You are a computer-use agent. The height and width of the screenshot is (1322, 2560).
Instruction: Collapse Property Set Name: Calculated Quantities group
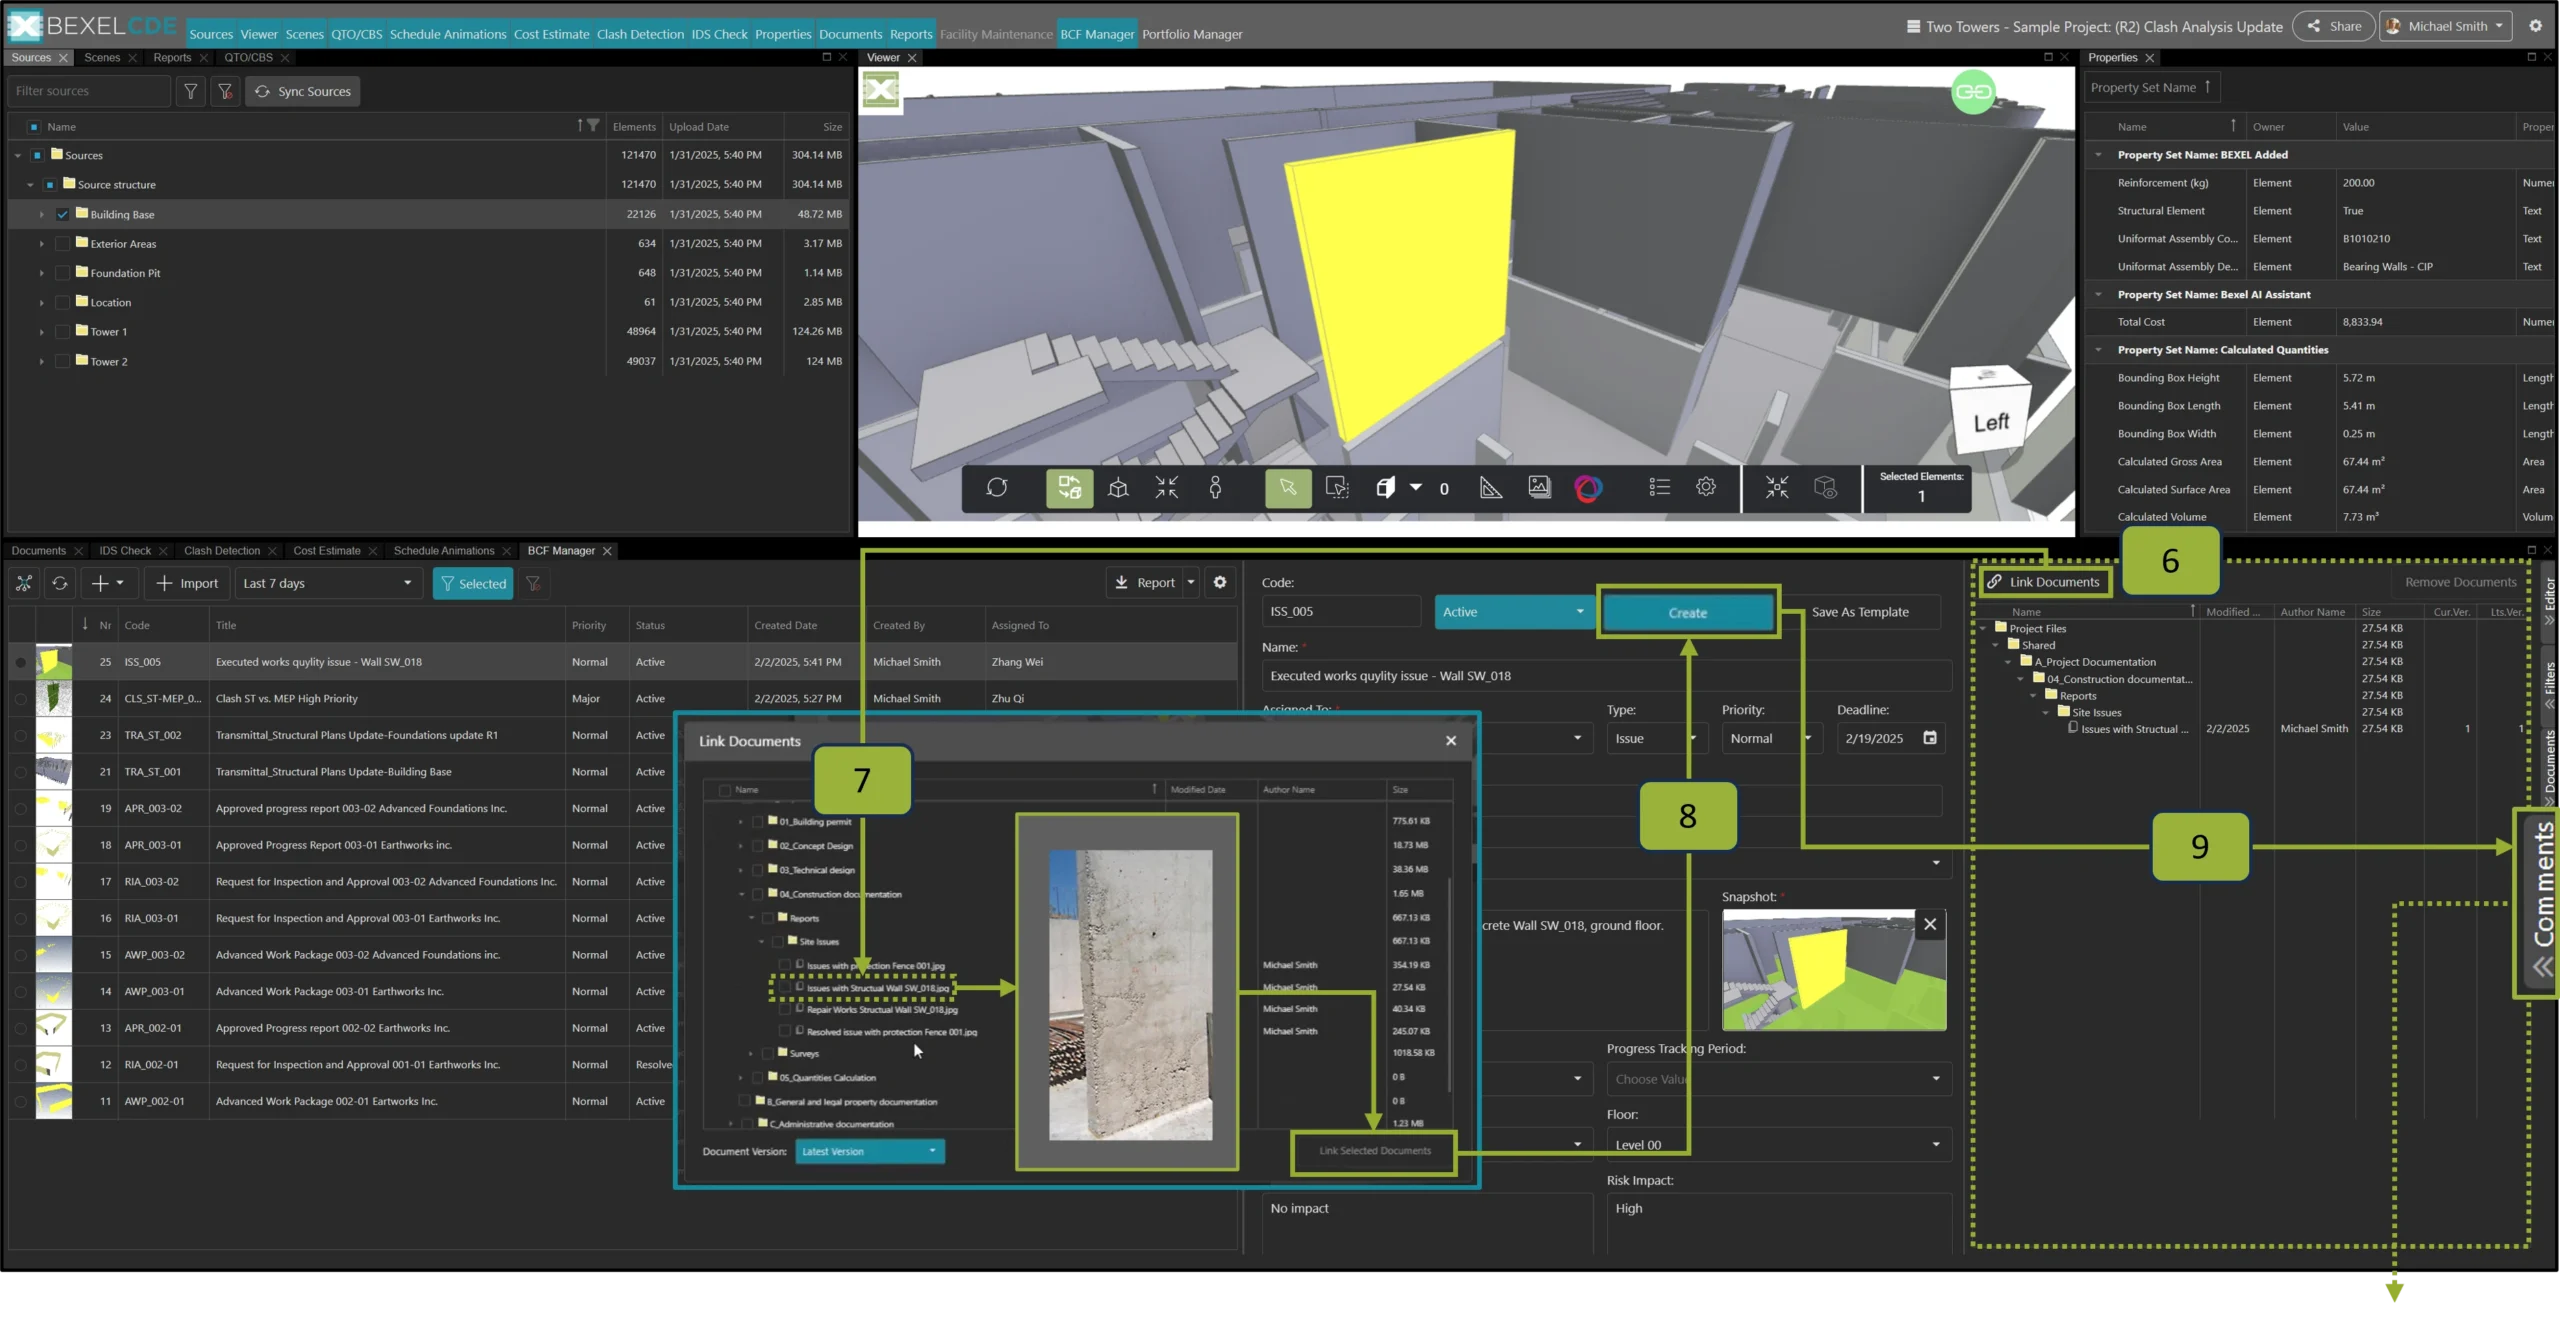(2098, 350)
